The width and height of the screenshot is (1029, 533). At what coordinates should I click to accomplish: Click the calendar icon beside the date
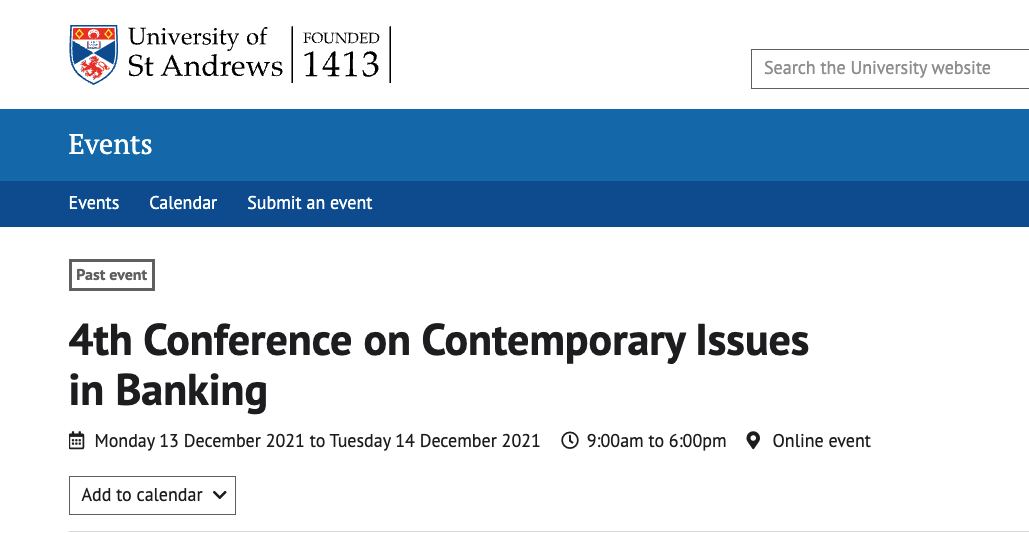77,440
